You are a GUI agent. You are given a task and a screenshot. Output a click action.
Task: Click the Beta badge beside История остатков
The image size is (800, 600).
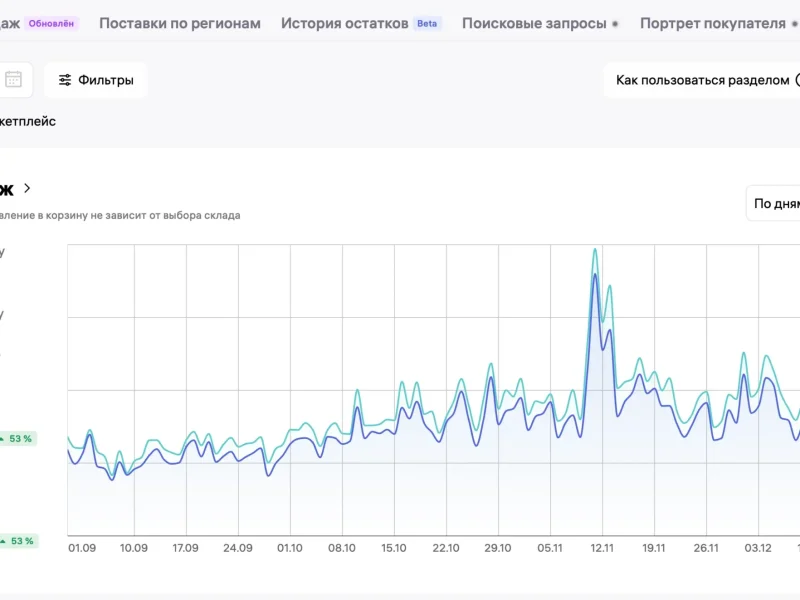pos(427,23)
